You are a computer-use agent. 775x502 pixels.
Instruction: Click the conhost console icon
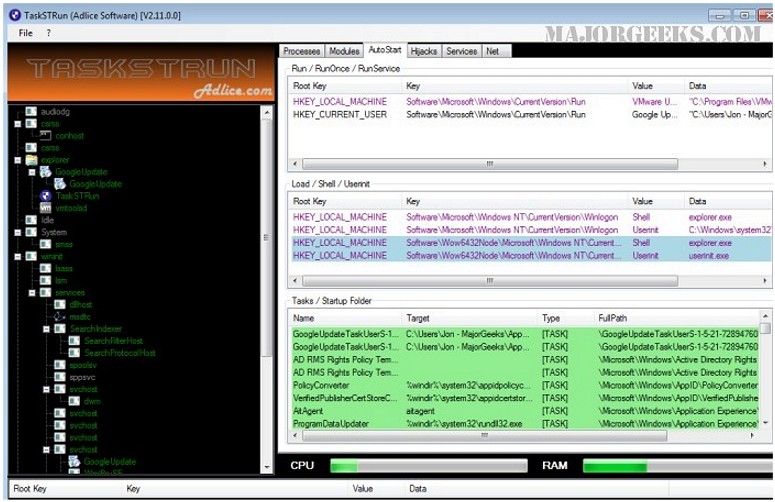tap(45, 135)
